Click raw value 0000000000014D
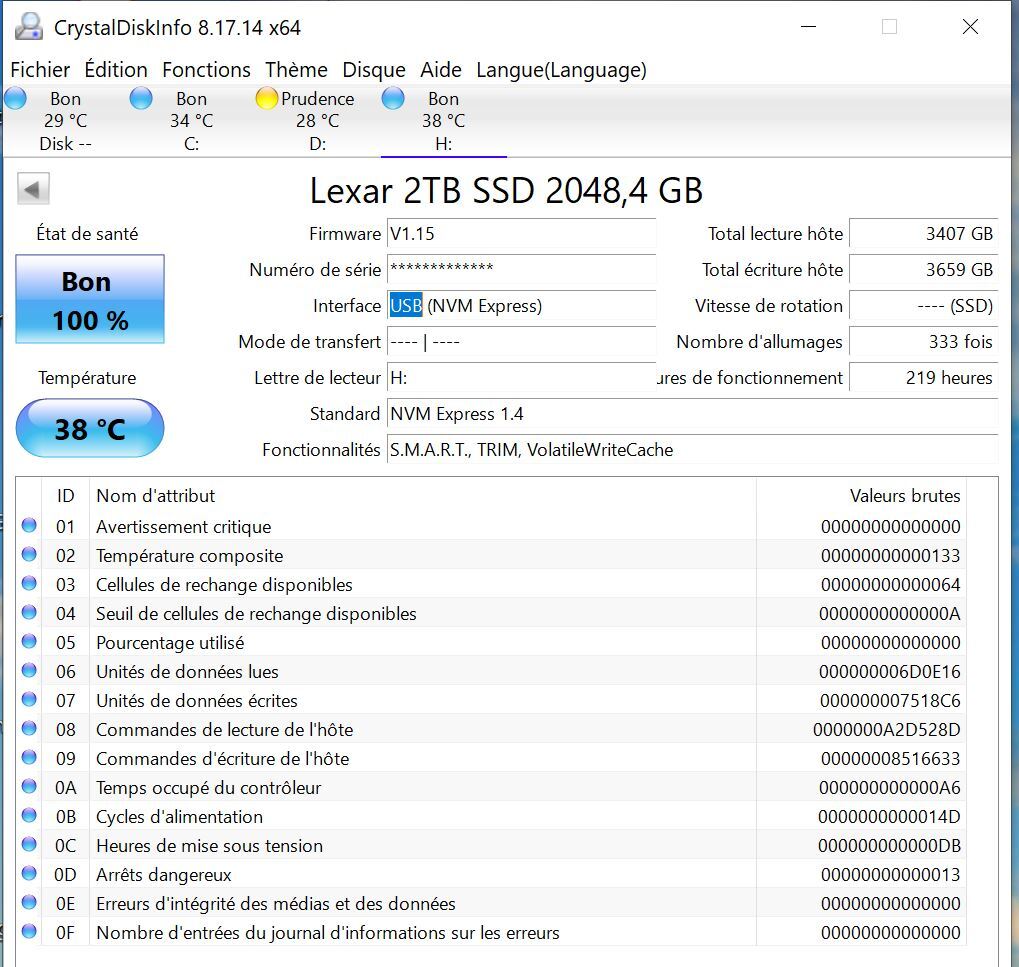 pyautogui.click(x=889, y=817)
